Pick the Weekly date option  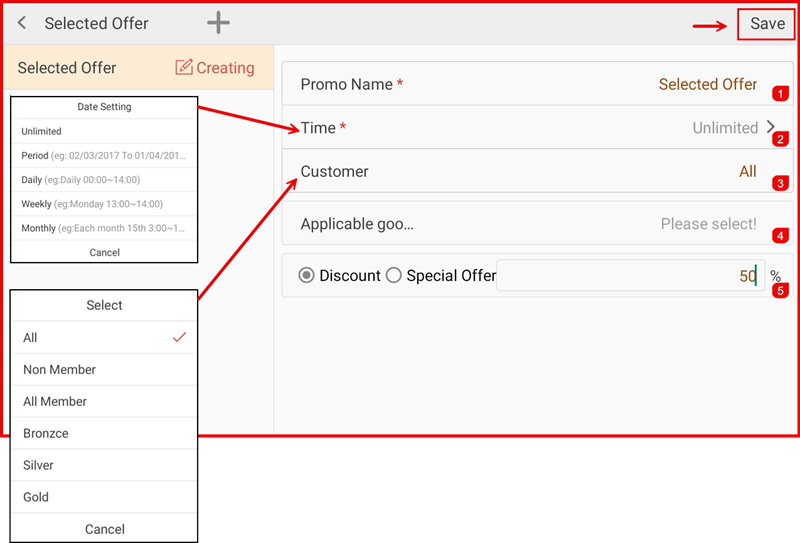(x=104, y=204)
